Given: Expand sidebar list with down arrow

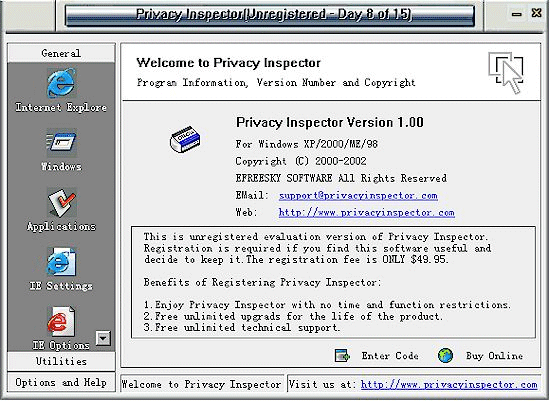Looking at the screenshot, I should pyautogui.click(x=103, y=339).
